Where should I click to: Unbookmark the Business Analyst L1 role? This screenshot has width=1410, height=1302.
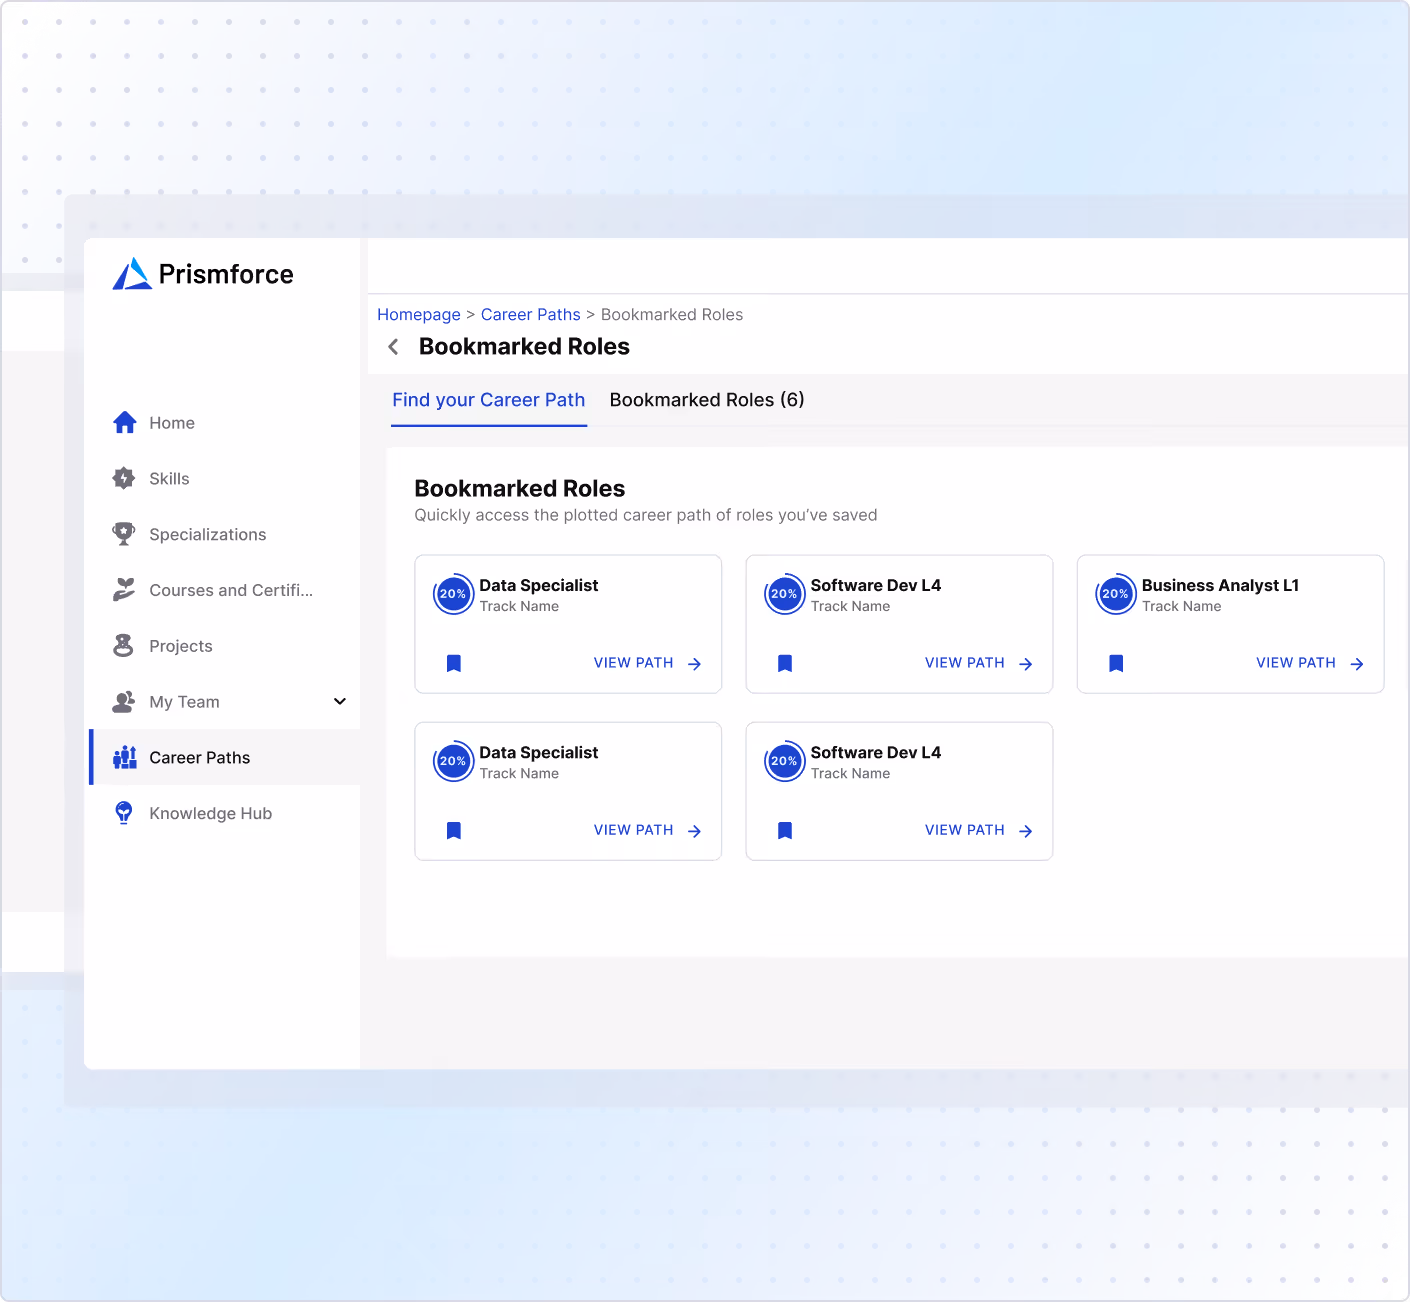(x=1115, y=663)
